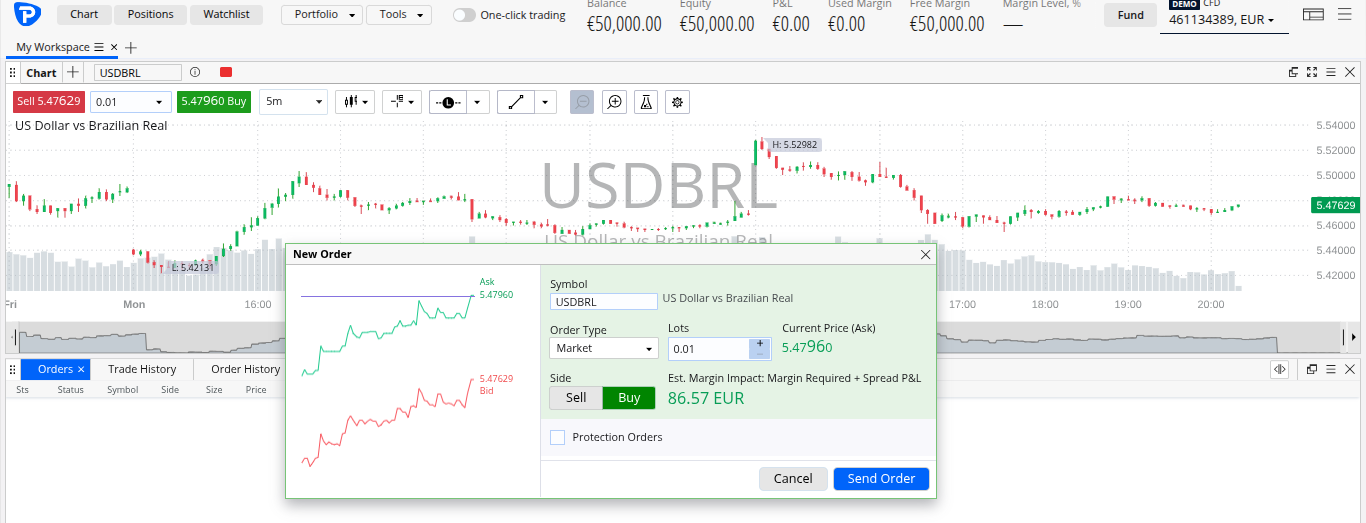Viewport: 1366px width, 523px height.
Task: Add a new workspace with plus icon
Action: click(131, 47)
